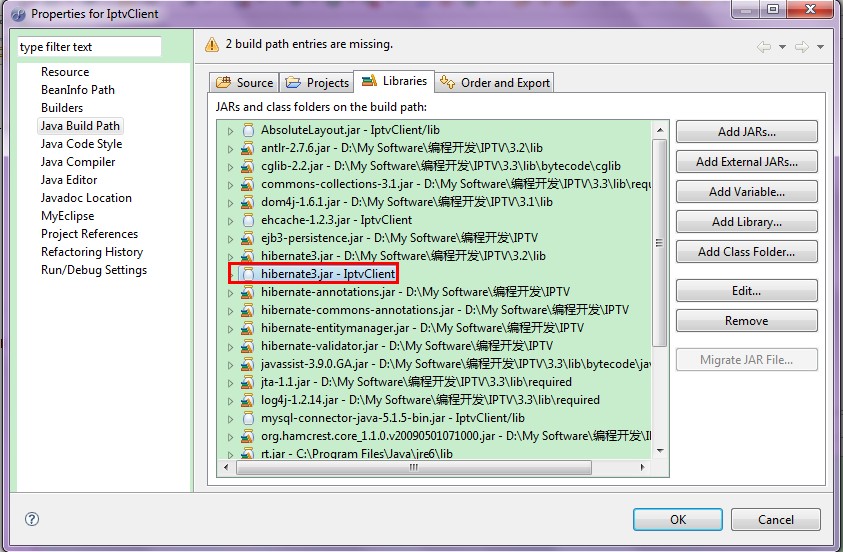Expand the dom4j-1.6.1.jar entry
Image resolution: width=843 pixels, height=552 pixels.
pos(230,203)
